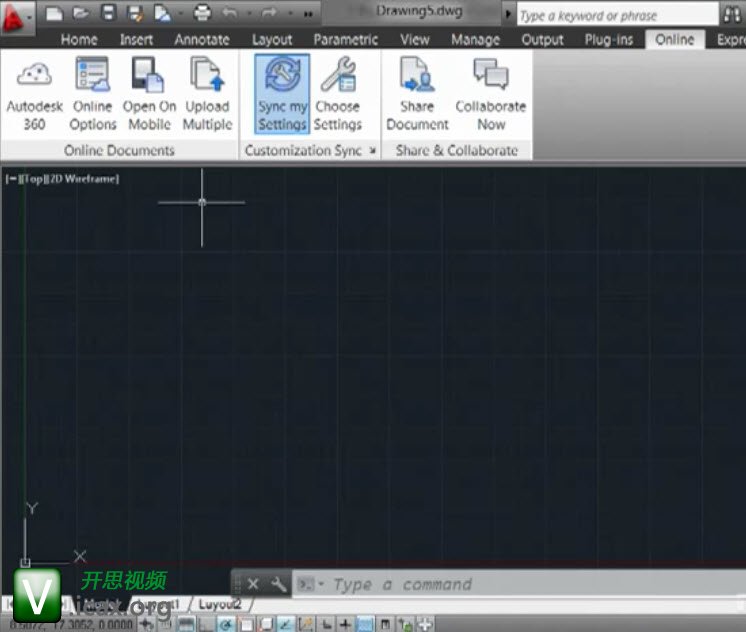Open the [-] viewport controls menu
This screenshot has height=632, width=746.
(12, 179)
